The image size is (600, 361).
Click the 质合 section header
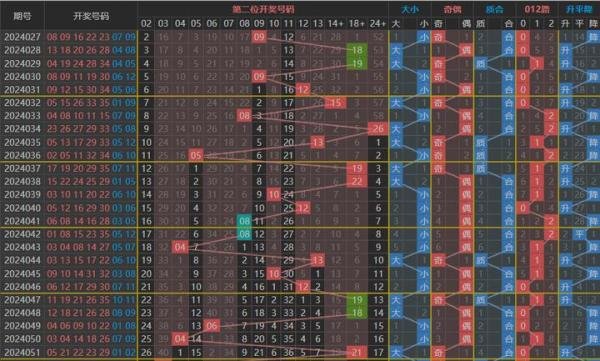494,9
